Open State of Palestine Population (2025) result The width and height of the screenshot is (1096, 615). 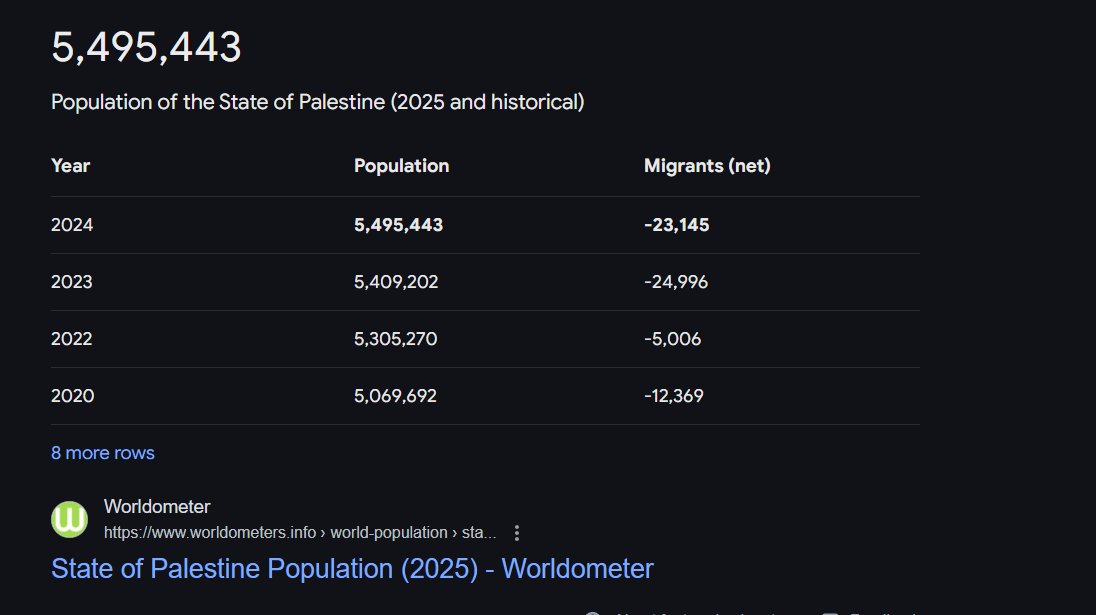[x=352, y=569]
